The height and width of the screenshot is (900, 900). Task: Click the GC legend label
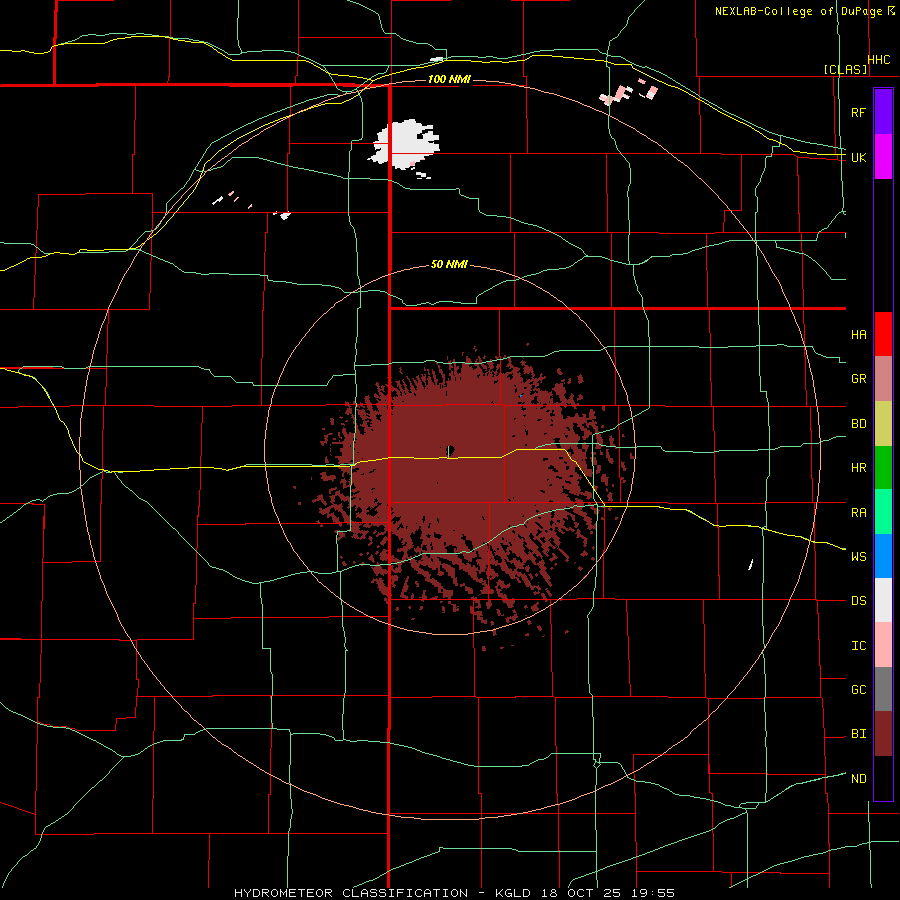point(858,690)
